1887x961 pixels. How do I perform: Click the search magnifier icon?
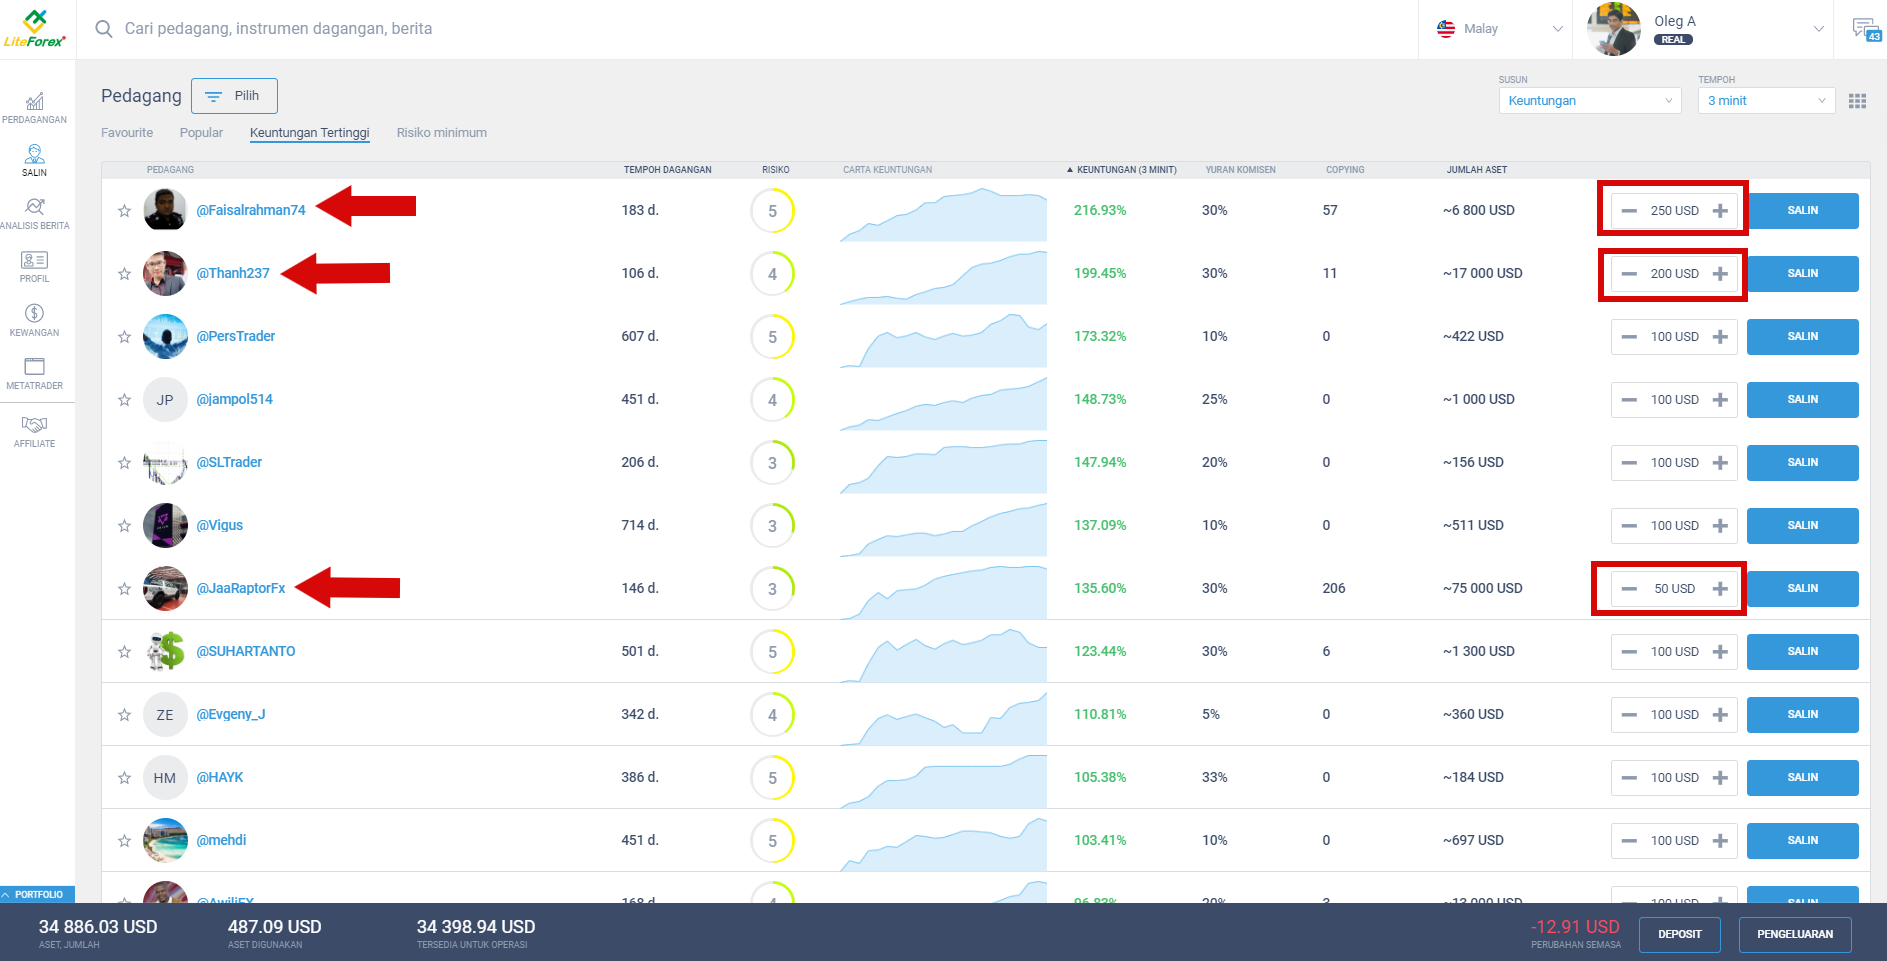[x=104, y=29]
